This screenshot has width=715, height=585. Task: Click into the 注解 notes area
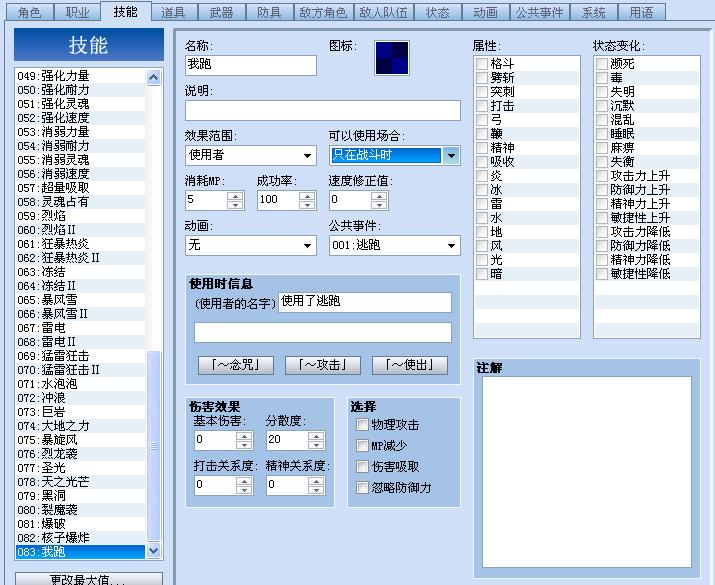[x=587, y=472]
